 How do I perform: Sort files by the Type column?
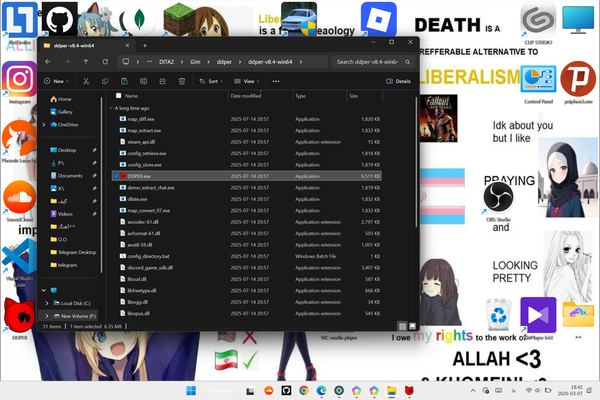click(320, 96)
